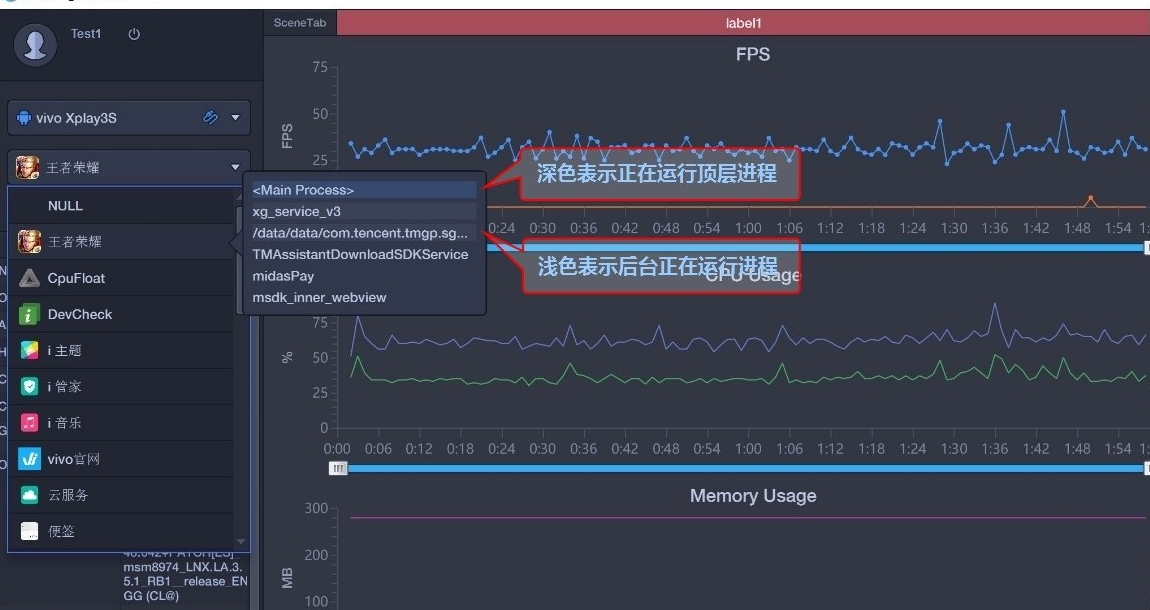Screen dimensions: 1150x610
Task: Click the link icon in the device selector
Action: click(210, 117)
